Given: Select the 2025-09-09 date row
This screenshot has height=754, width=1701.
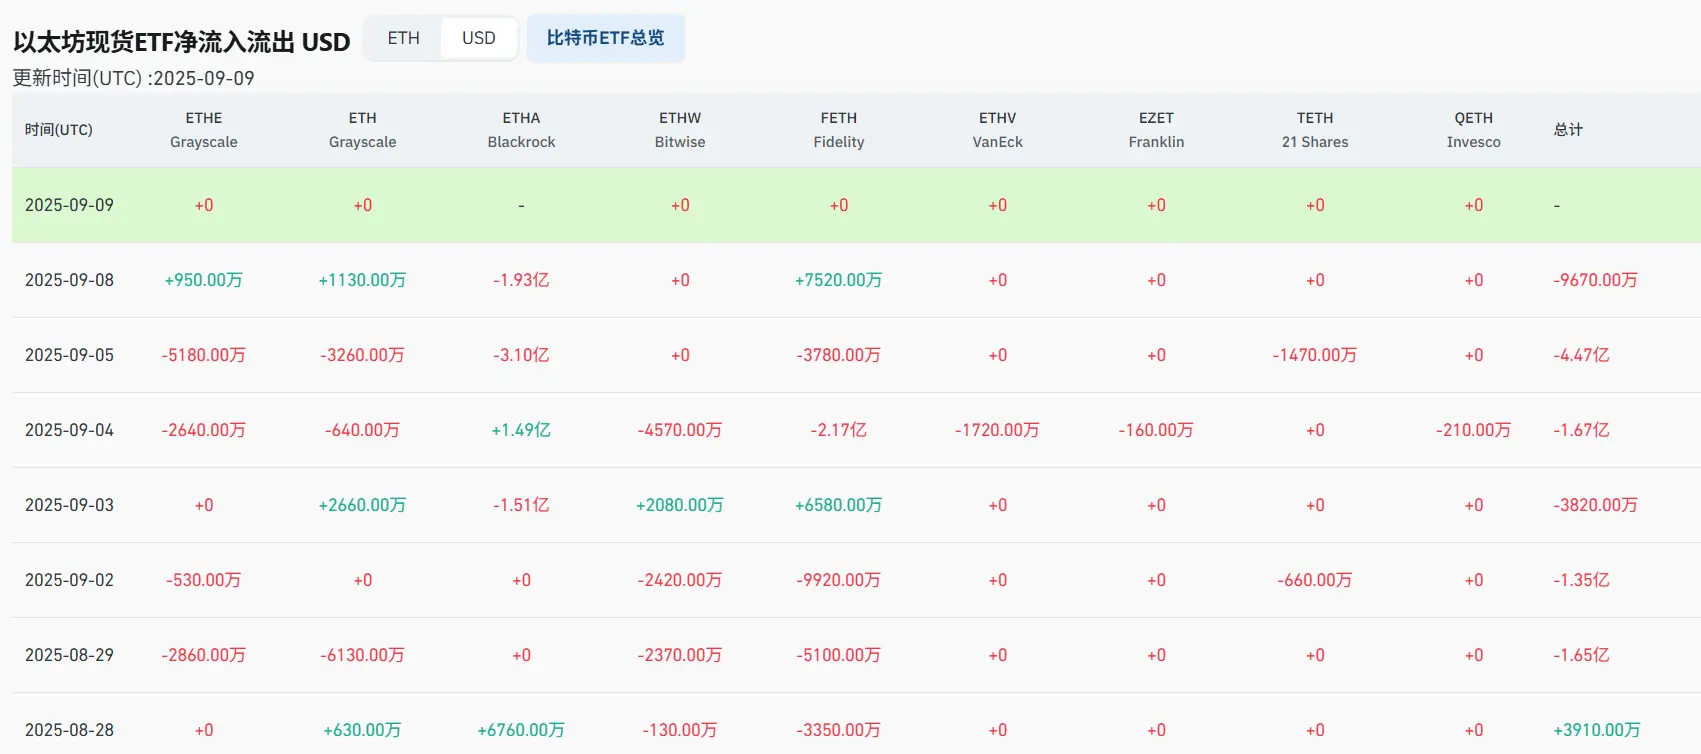Looking at the screenshot, I should click(856, 205).
